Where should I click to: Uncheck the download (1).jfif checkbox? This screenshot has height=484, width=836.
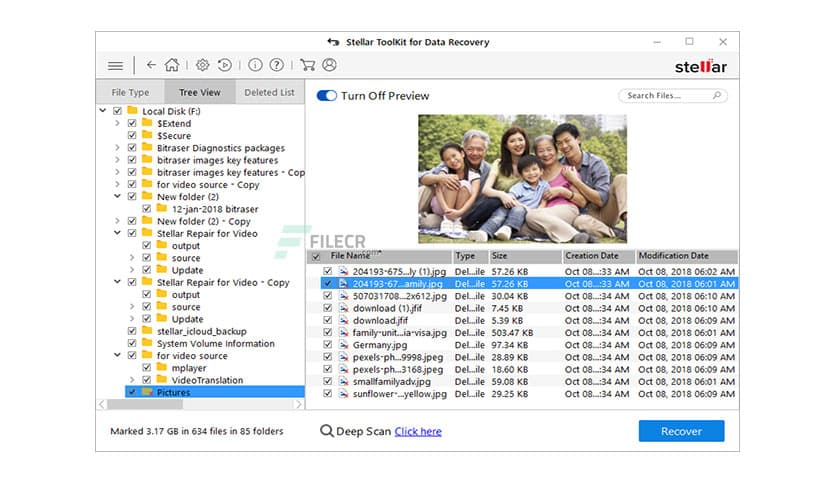pos(328,308)
